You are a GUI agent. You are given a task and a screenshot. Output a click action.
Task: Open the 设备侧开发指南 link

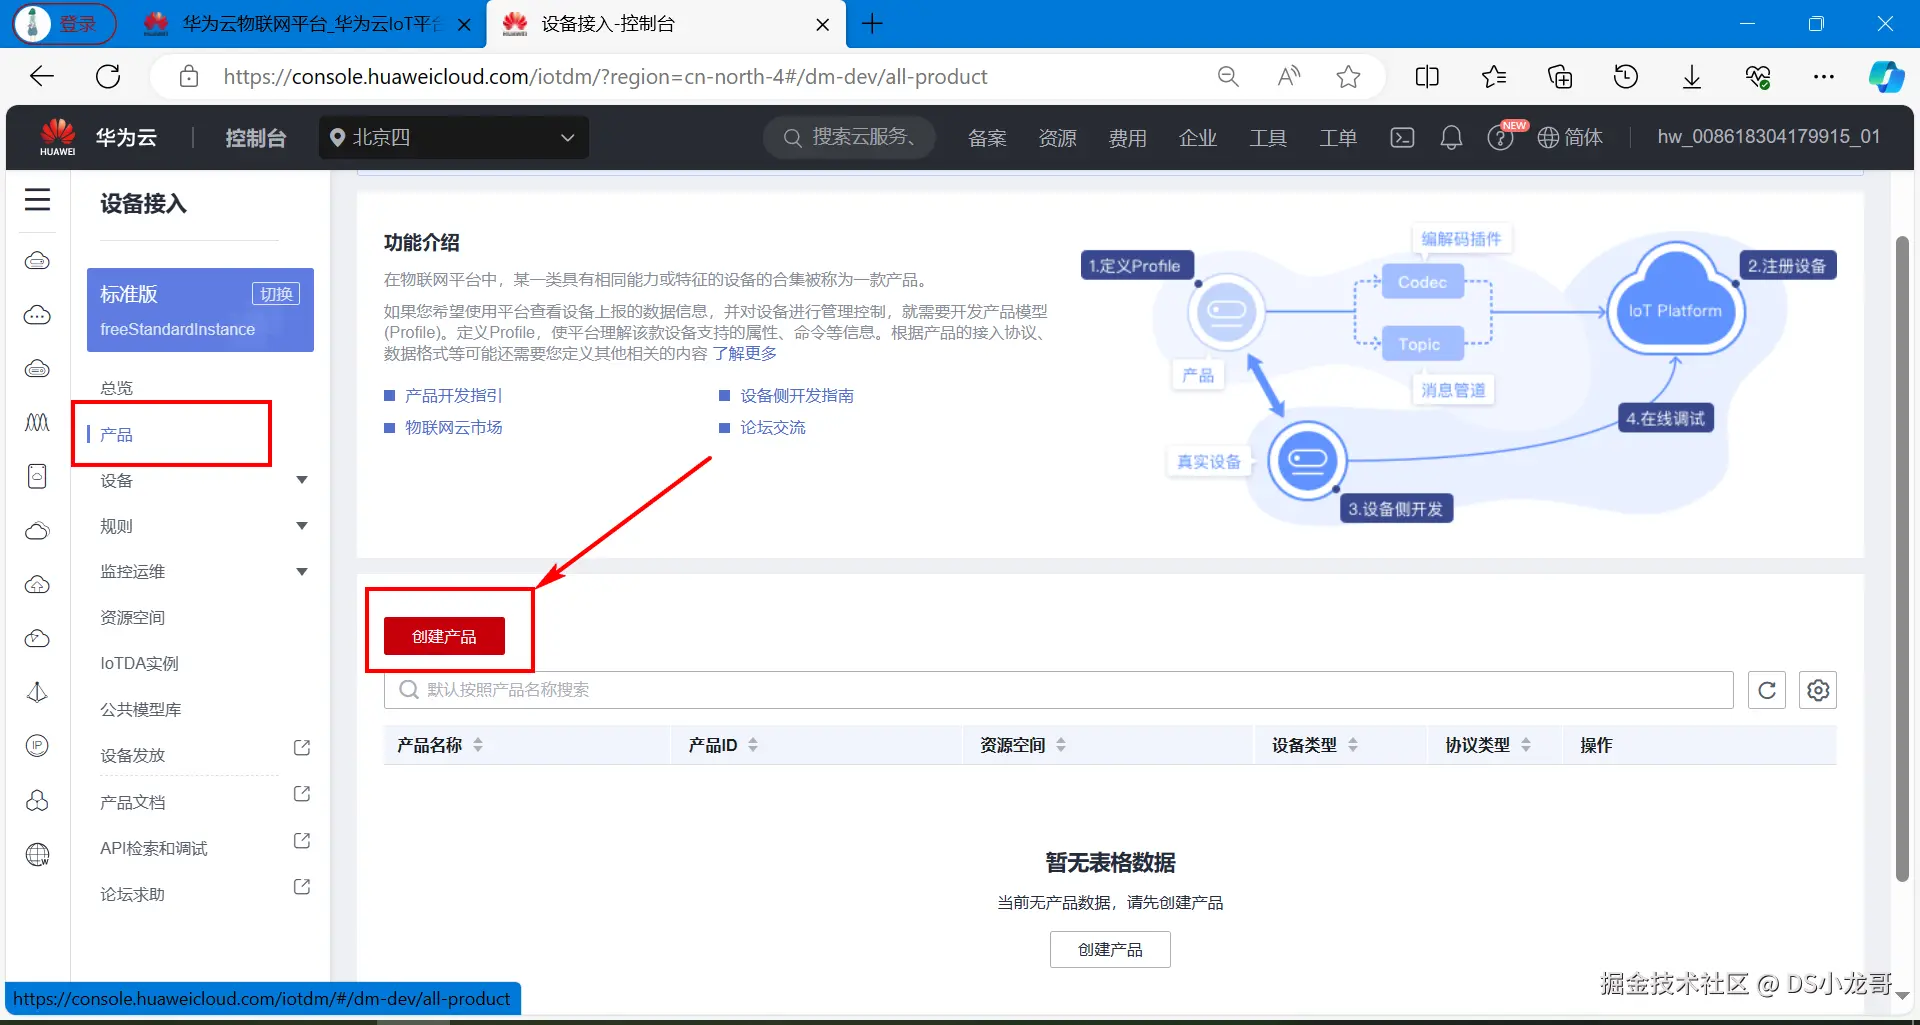click(797, 396)
